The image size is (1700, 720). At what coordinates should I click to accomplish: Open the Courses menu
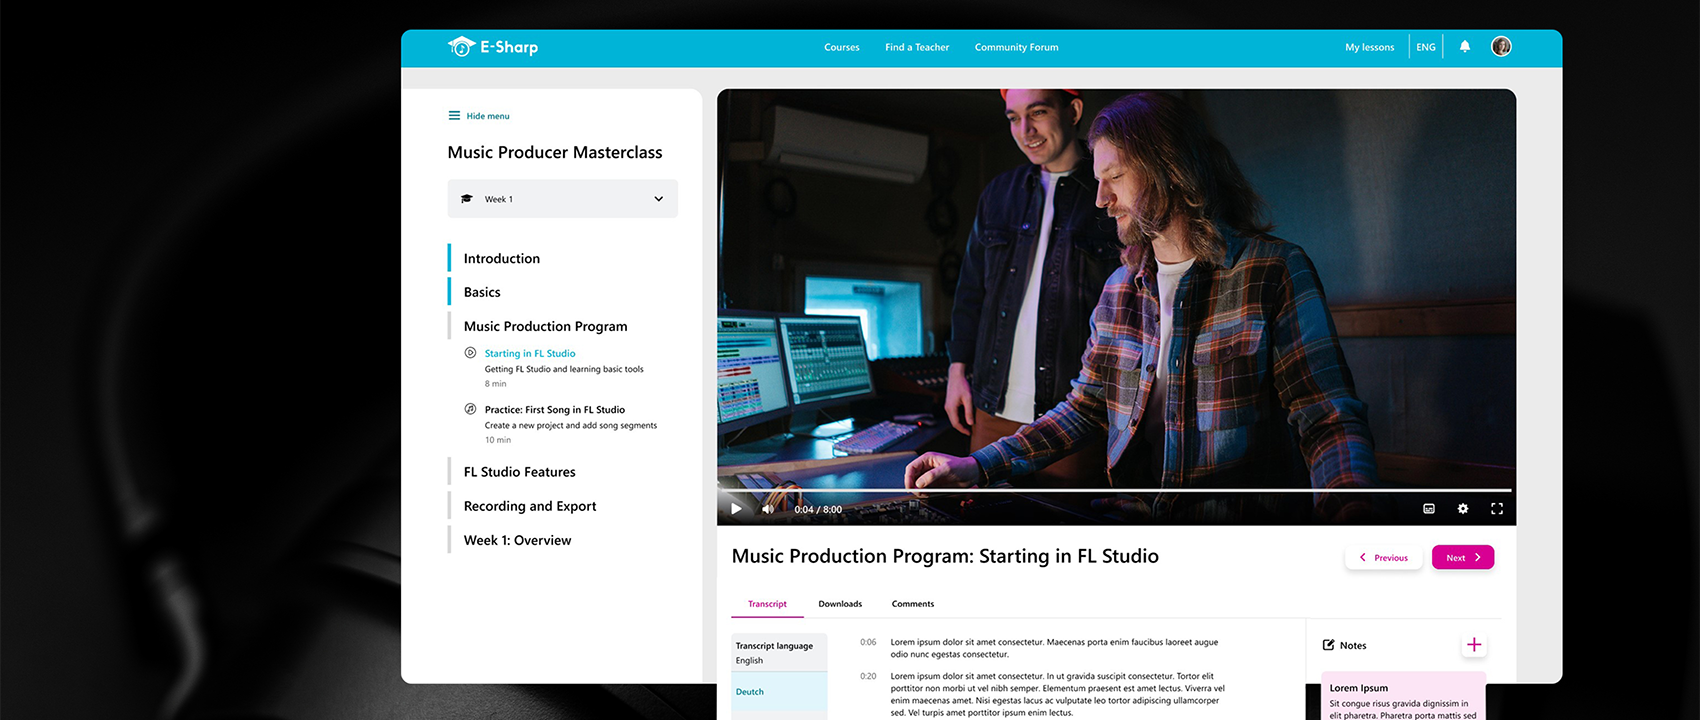[x=842, y=47]
